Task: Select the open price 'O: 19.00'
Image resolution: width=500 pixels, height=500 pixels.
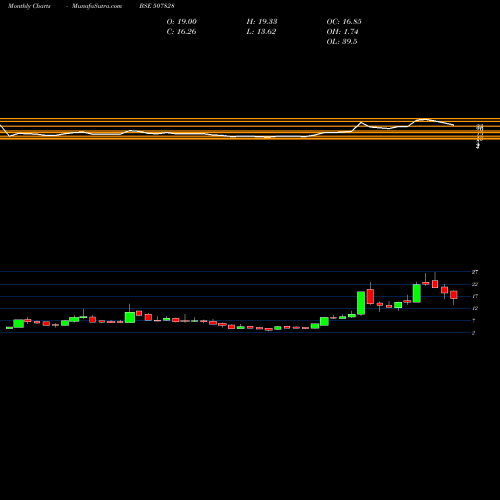Action: coord(182,22)
